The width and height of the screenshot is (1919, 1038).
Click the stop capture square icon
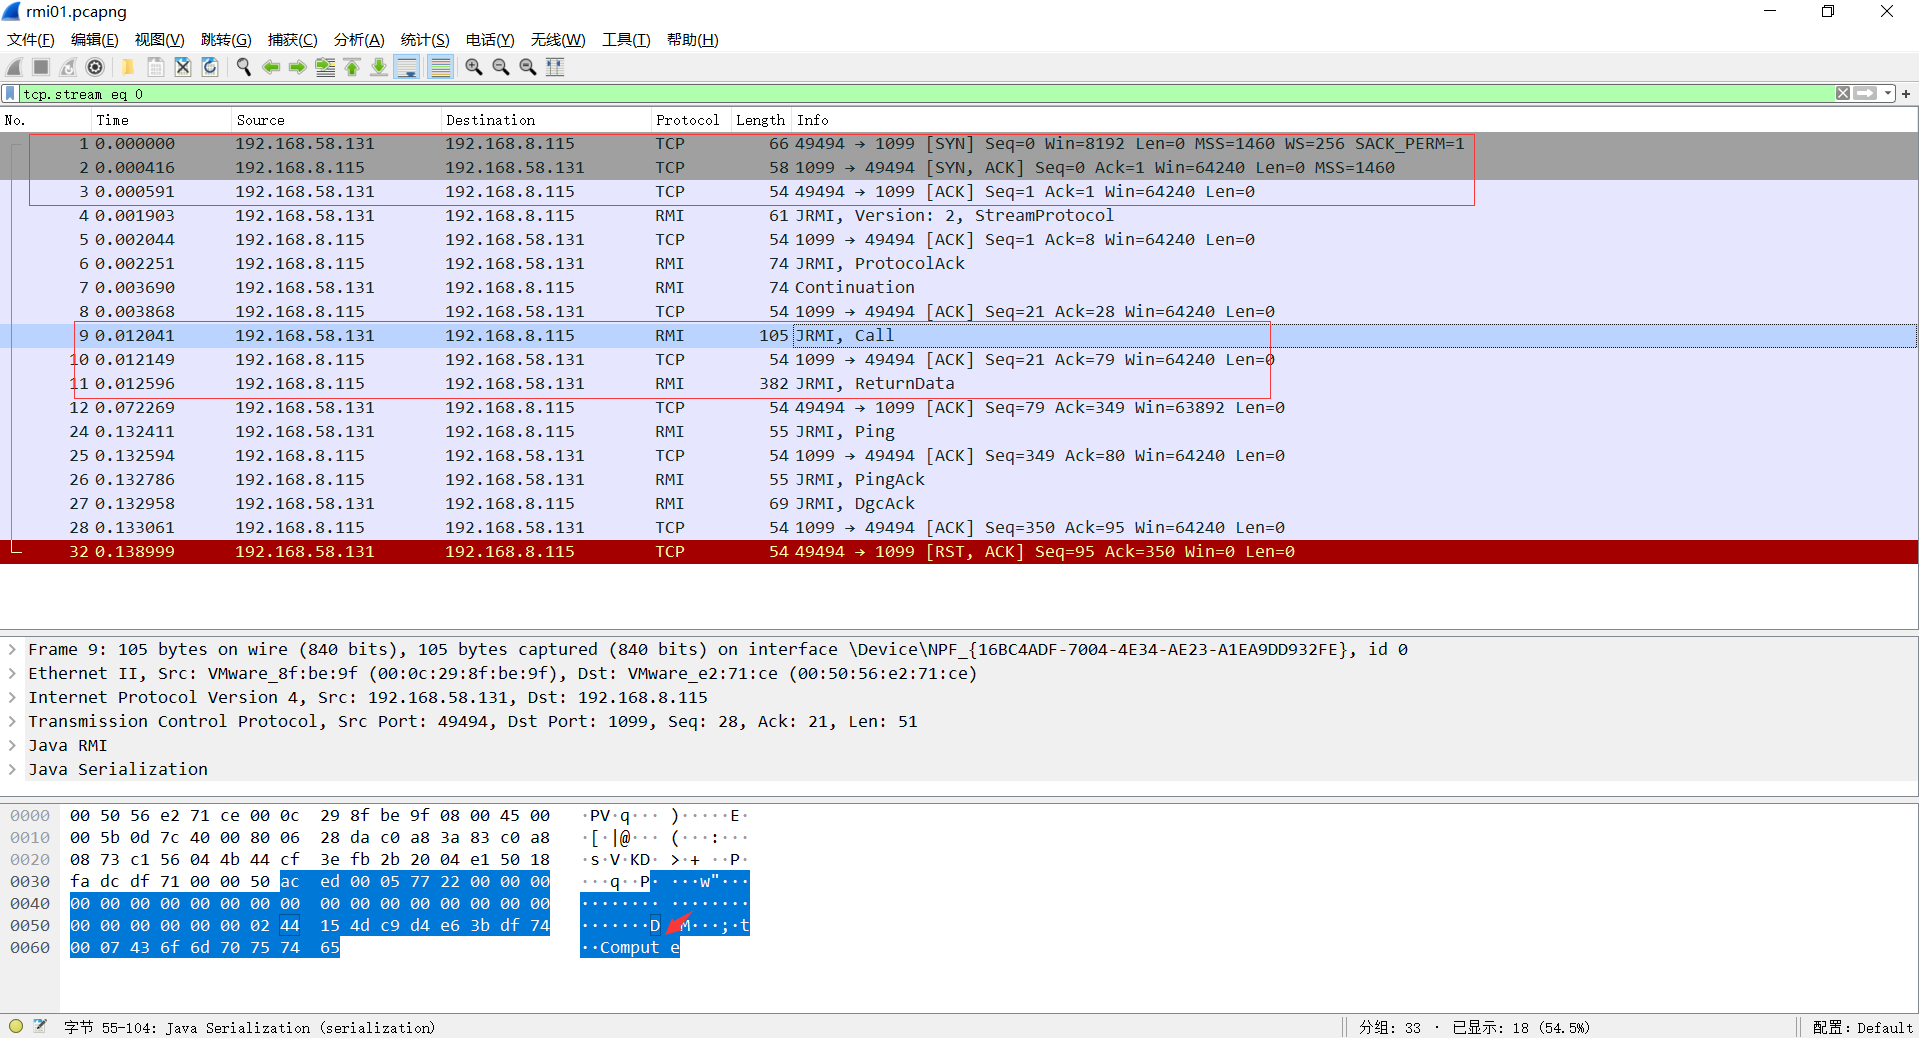click(41, 67)
